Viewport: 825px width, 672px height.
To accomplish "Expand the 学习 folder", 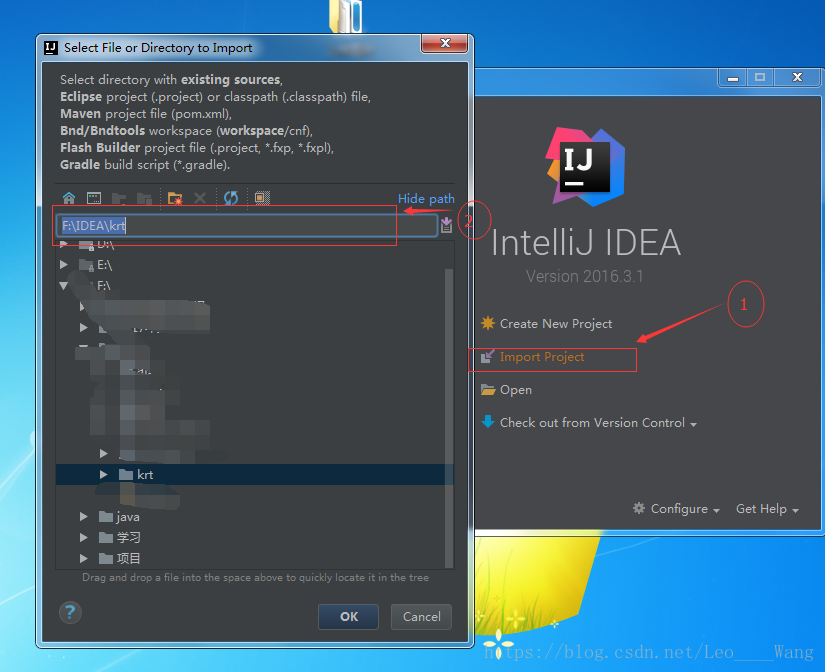I will (84, 537).
